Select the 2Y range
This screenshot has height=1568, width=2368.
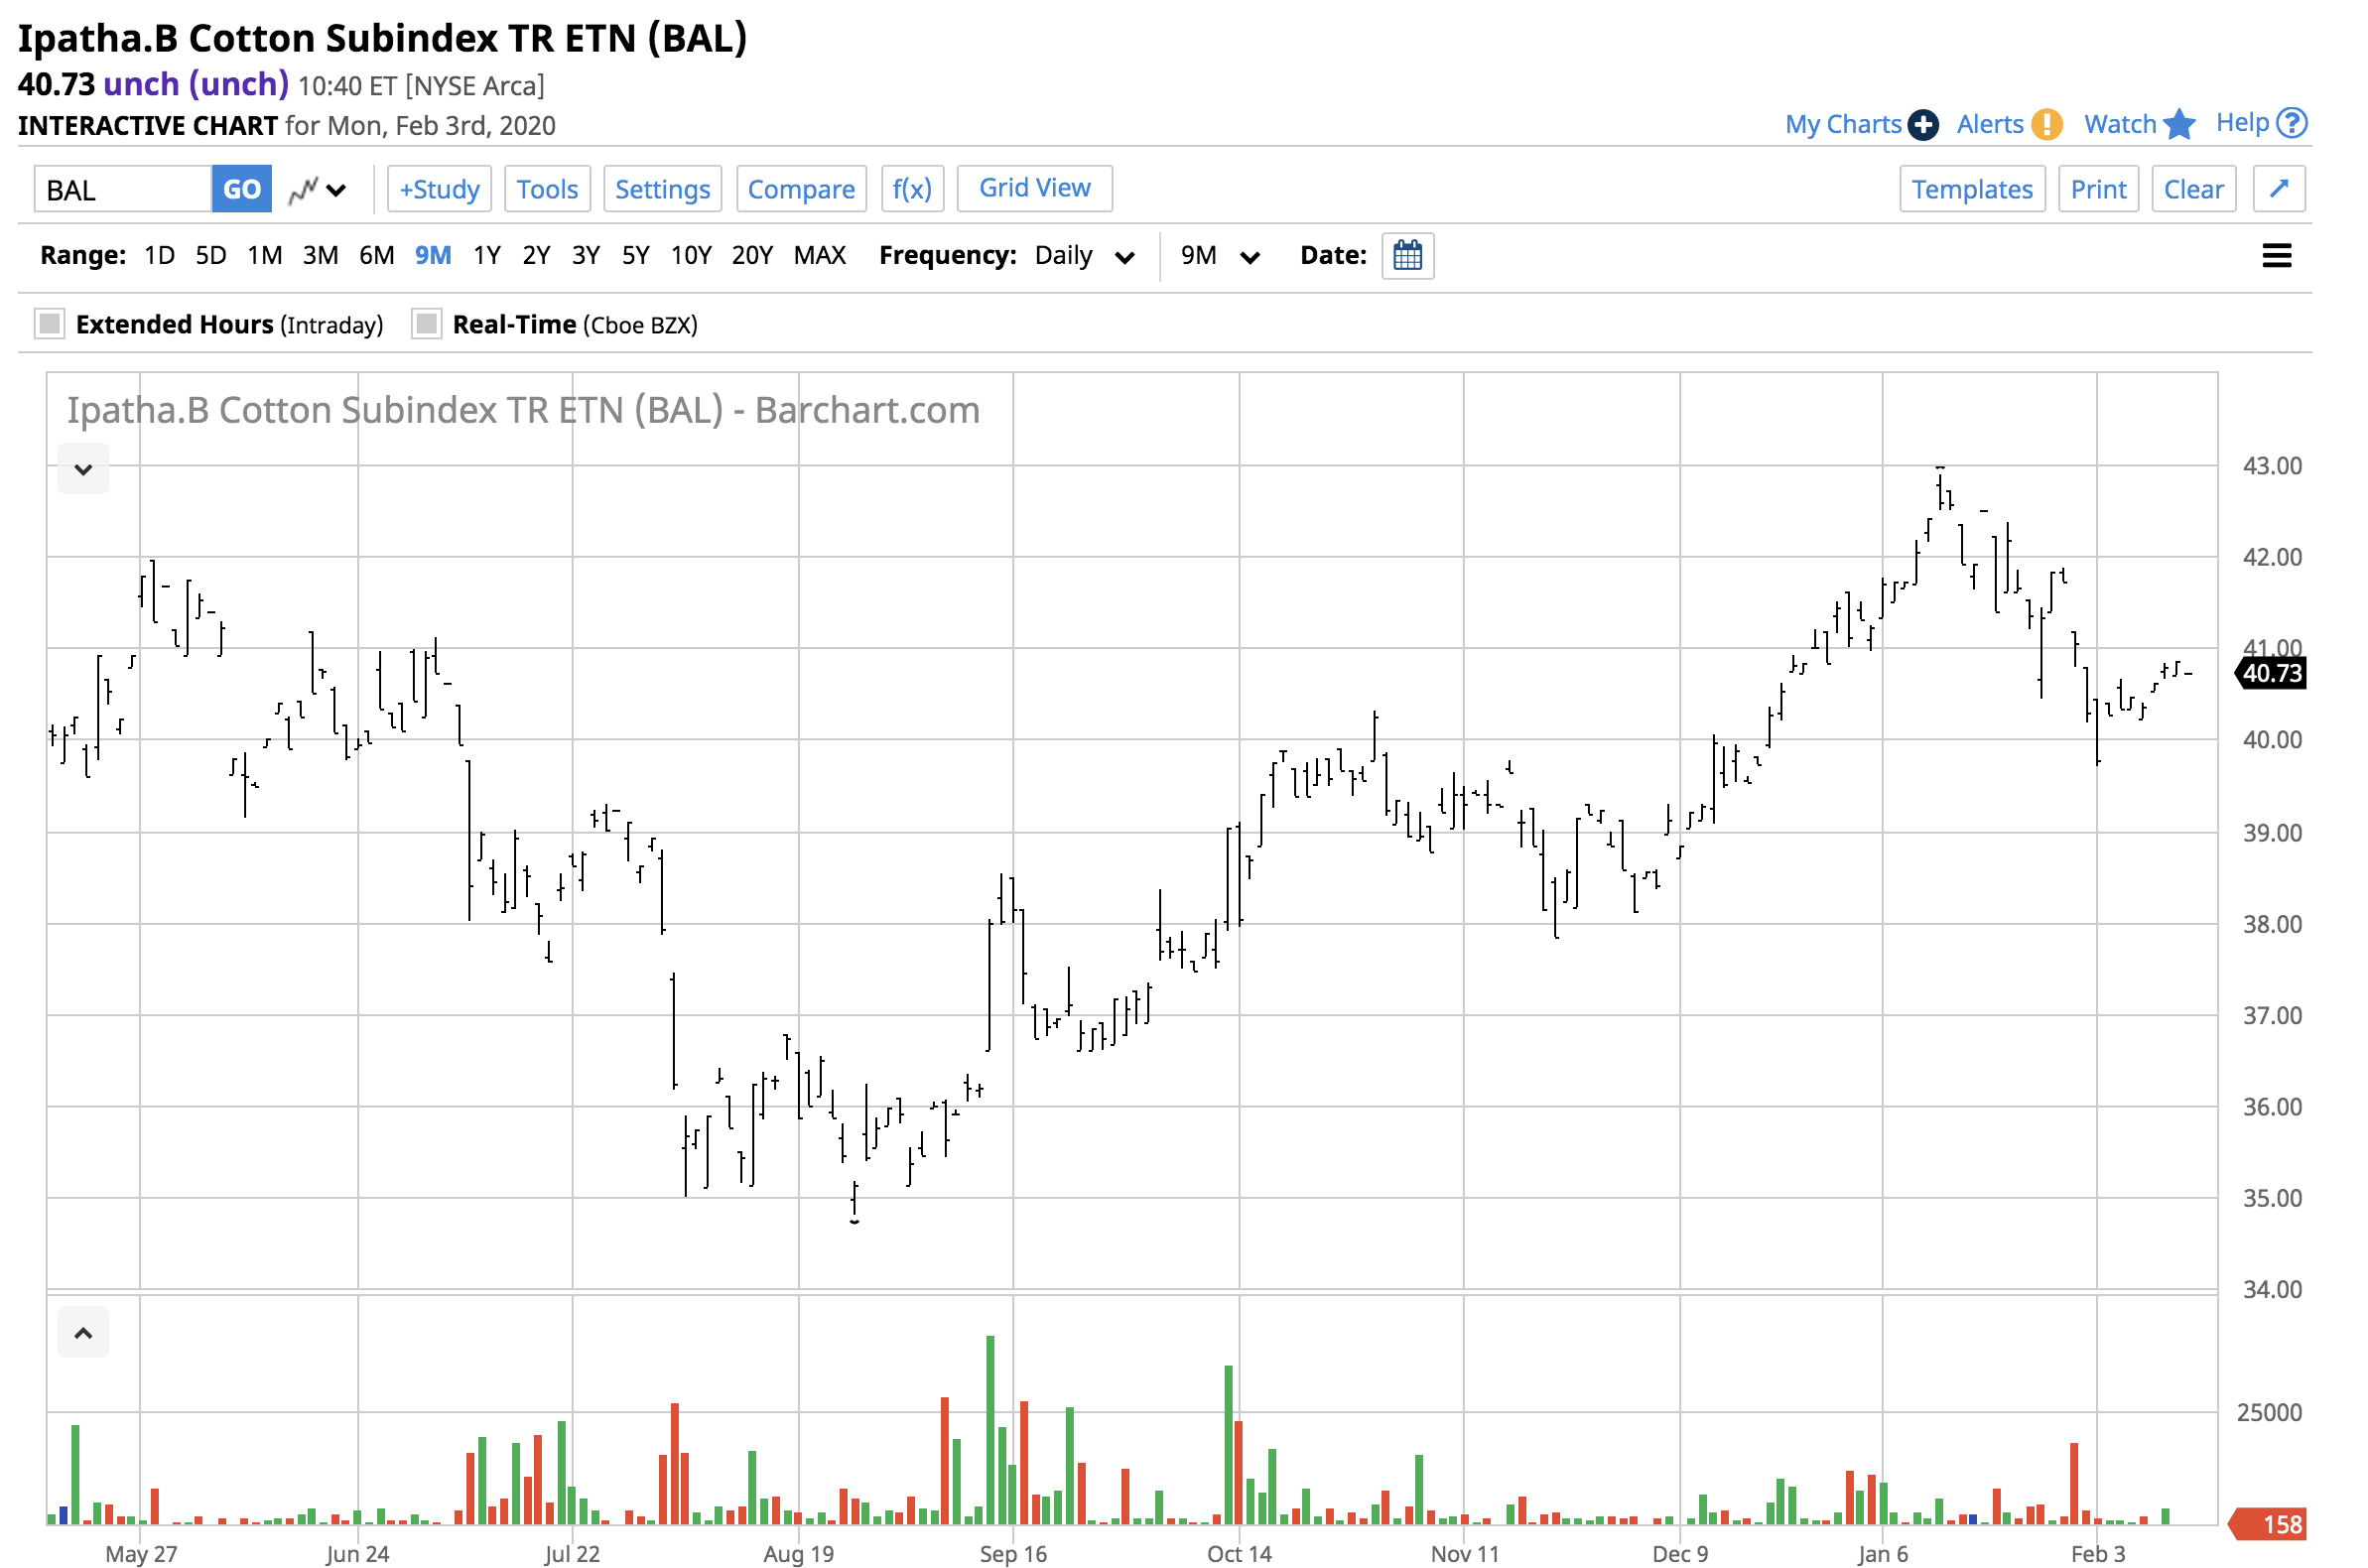pos(536,256)
